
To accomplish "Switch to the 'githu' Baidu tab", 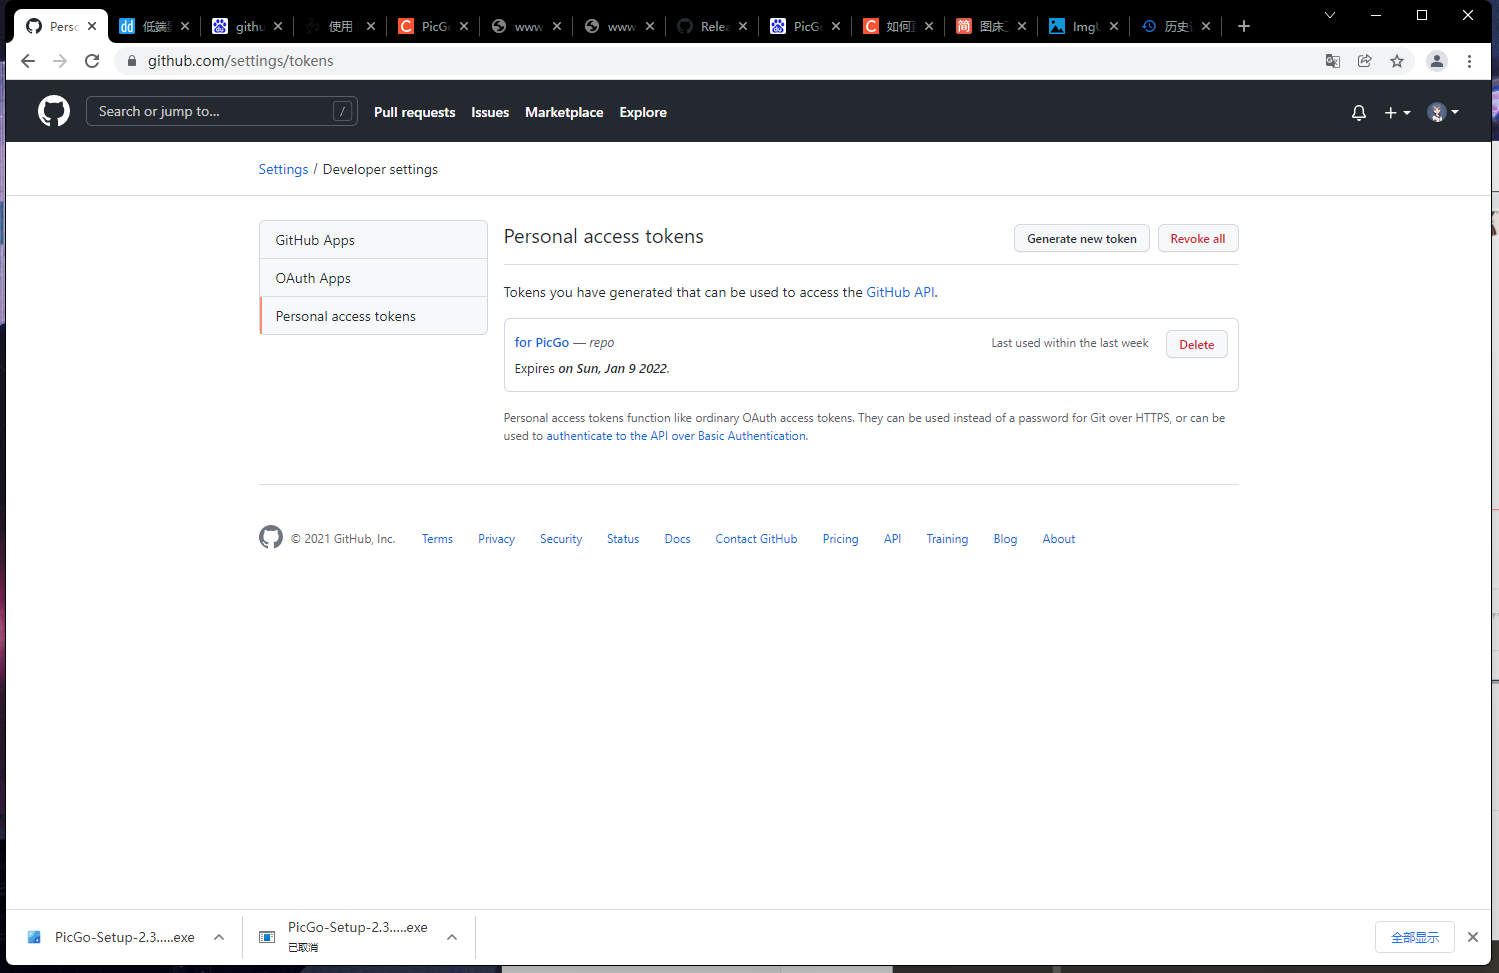I will (x=248, y=26).
